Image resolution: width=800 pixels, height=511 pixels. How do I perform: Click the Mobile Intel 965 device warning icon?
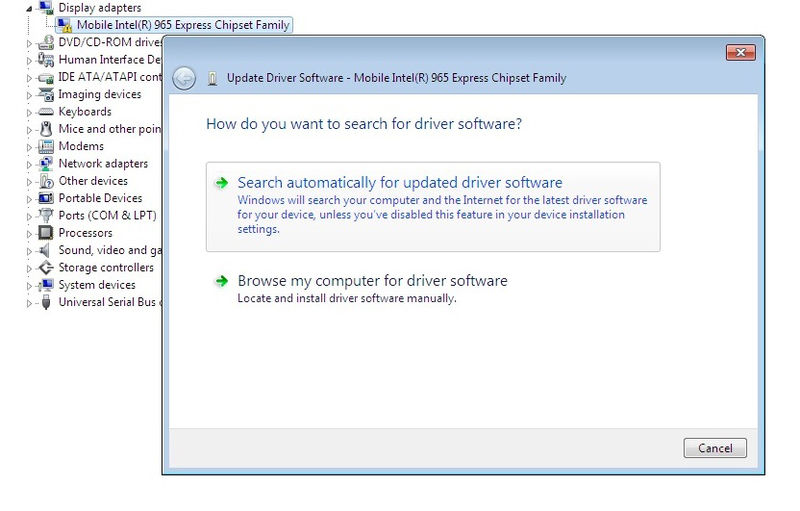tap(64, 25)
